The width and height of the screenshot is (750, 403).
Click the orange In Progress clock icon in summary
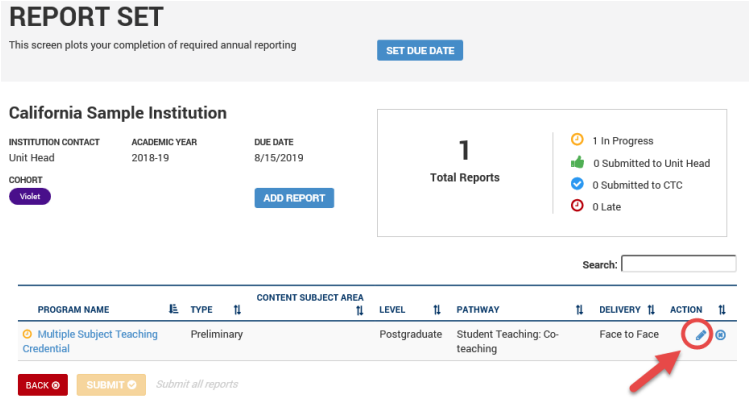click(577, 140)
